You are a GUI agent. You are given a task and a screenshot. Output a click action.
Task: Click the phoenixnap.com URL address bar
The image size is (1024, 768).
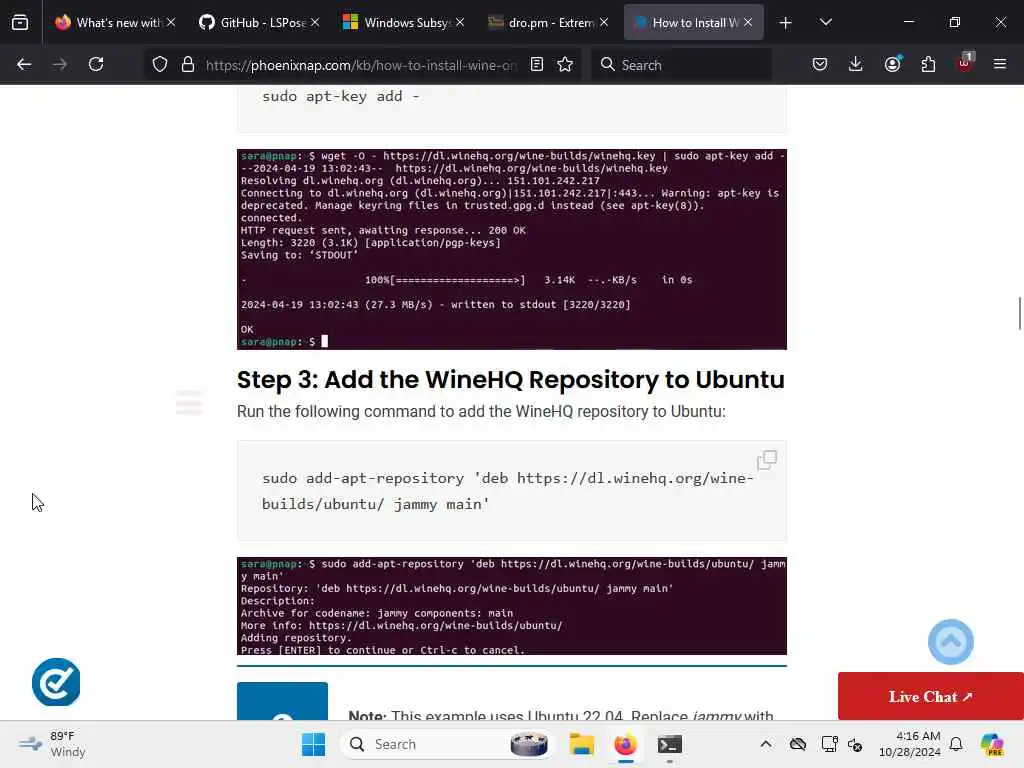coord(360,65)
